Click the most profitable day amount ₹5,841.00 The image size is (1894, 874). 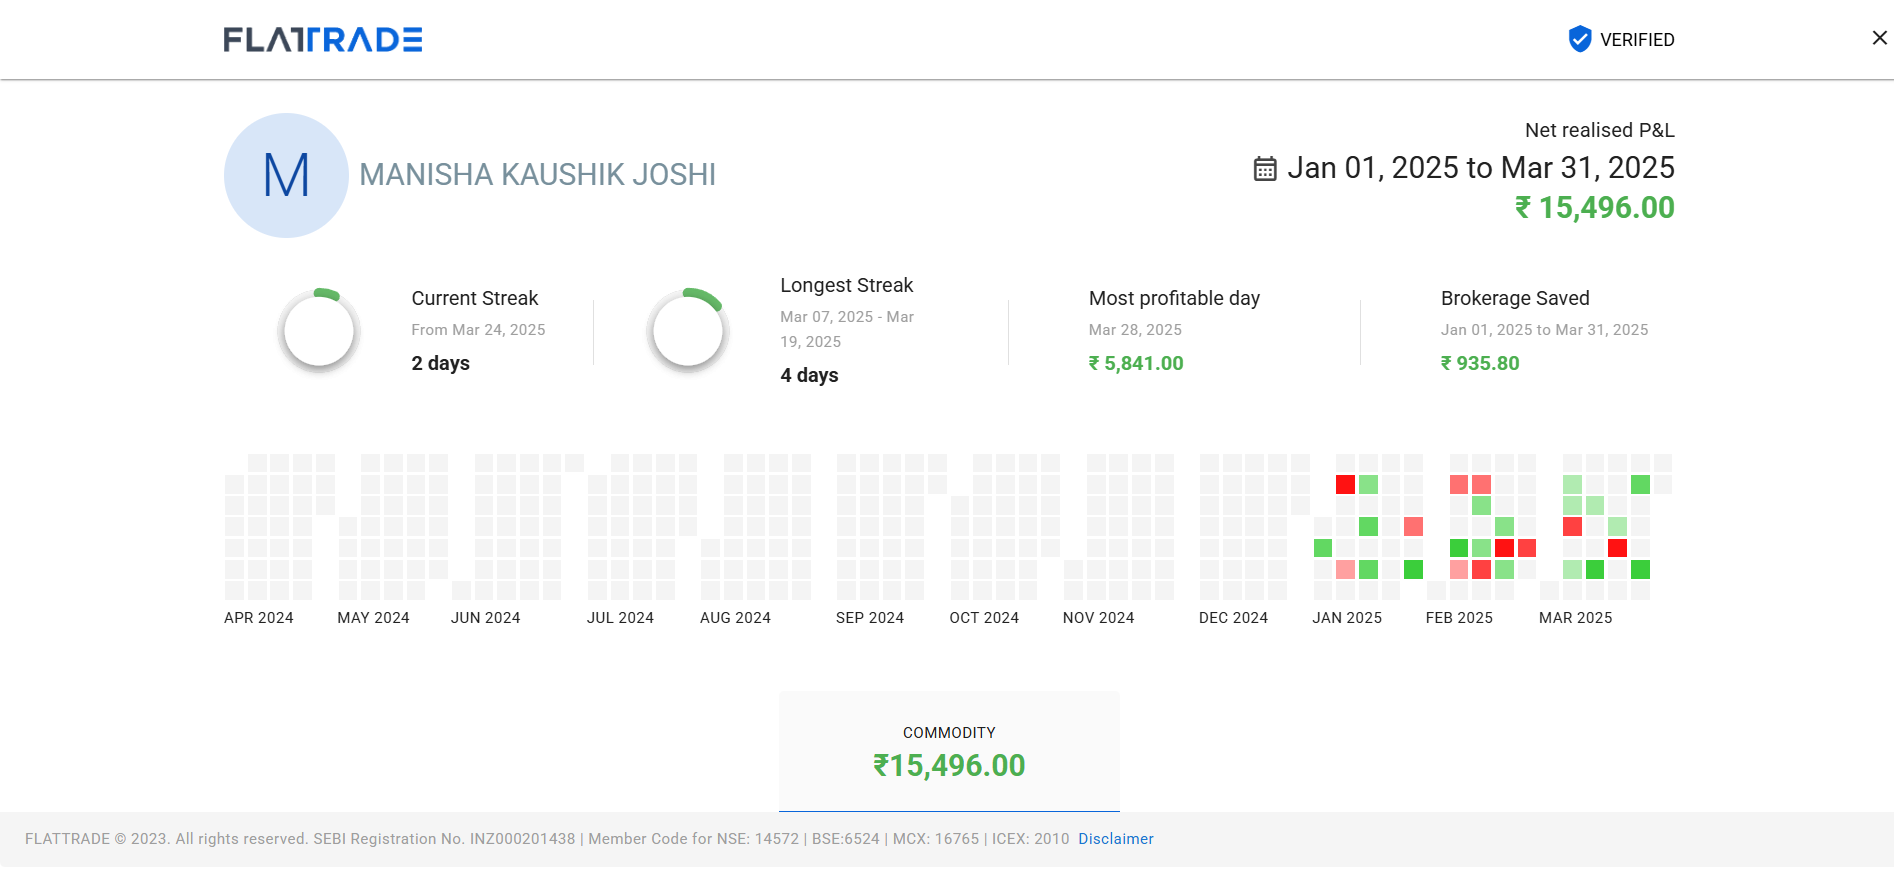click(1135, 364)
